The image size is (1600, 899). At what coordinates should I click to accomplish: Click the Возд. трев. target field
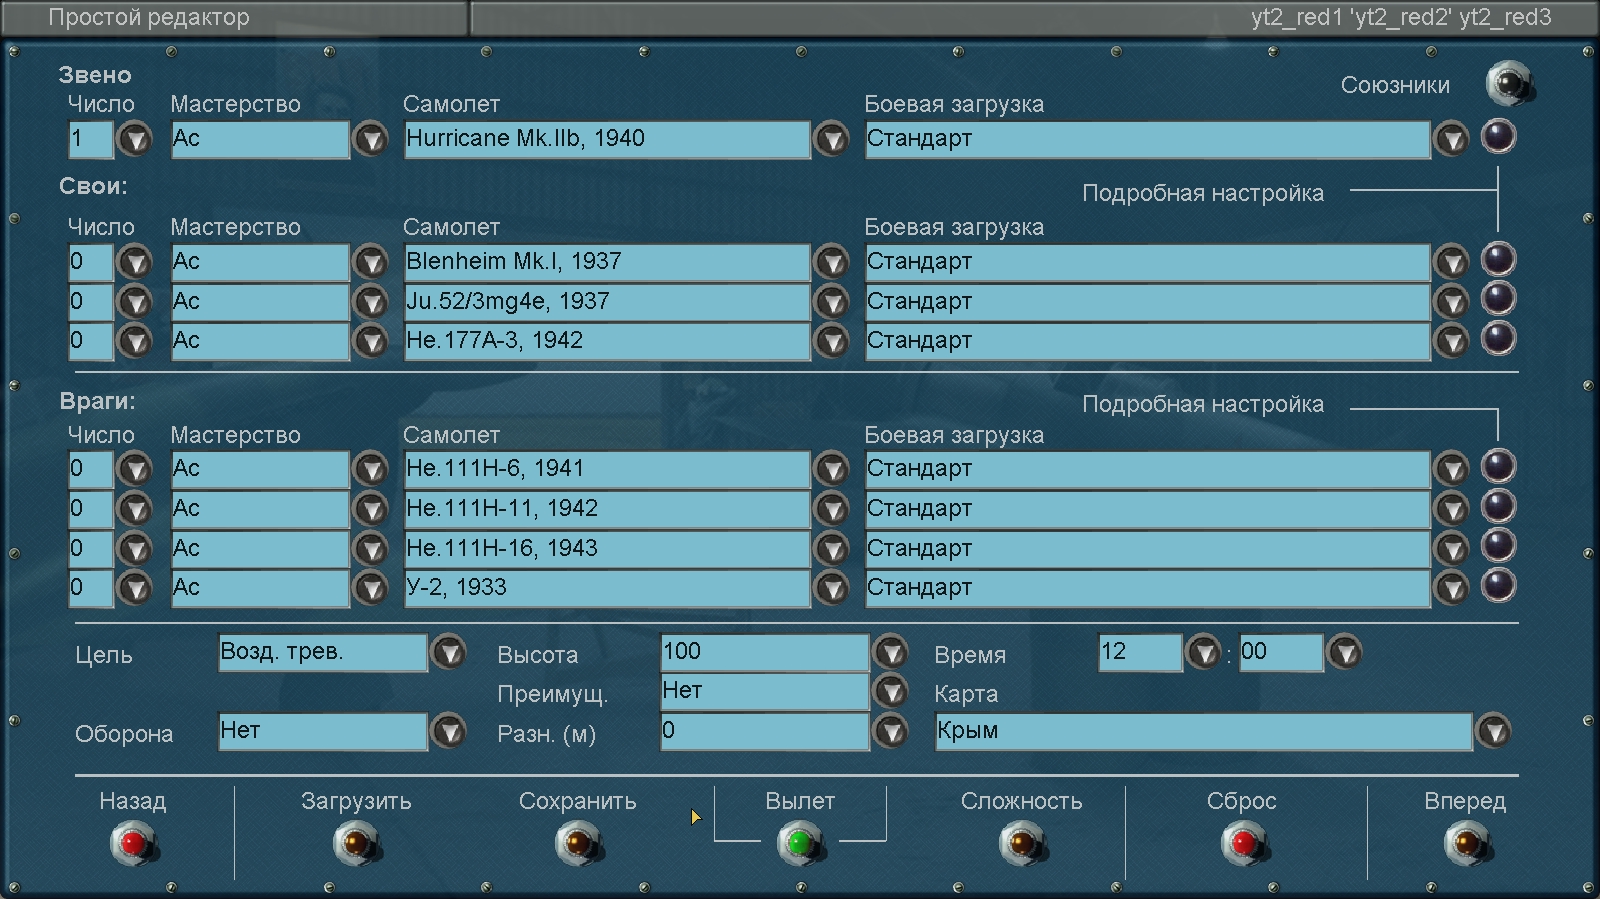[323, 653]
